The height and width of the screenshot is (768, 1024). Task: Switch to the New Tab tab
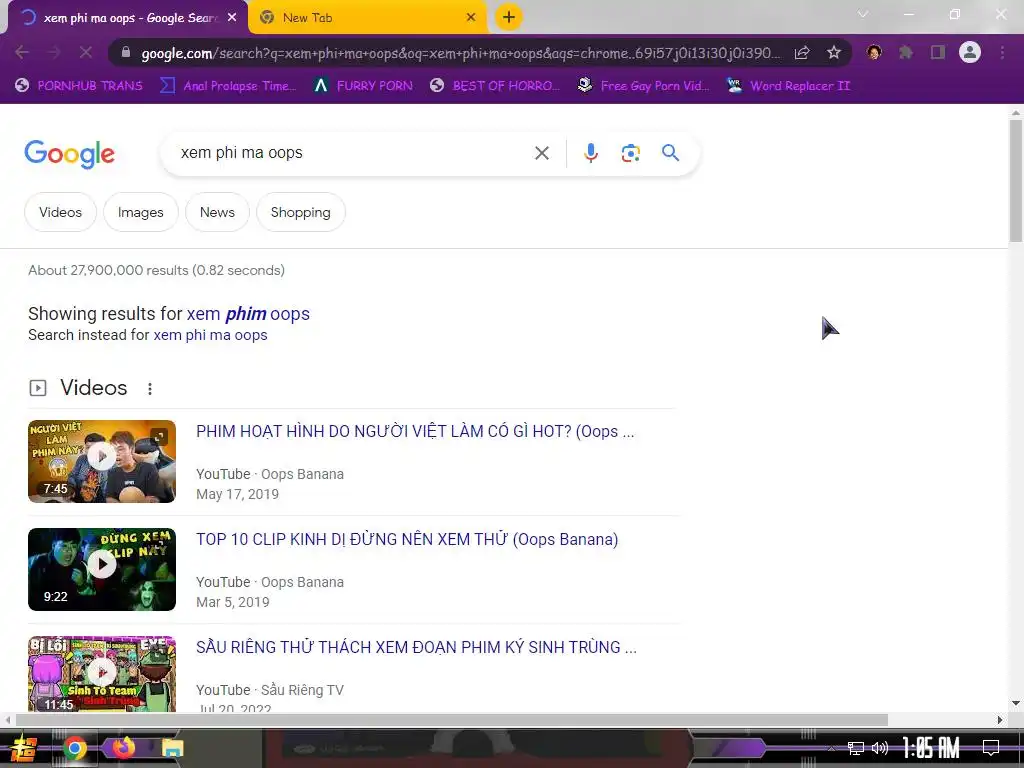click(x=368, y=18)
